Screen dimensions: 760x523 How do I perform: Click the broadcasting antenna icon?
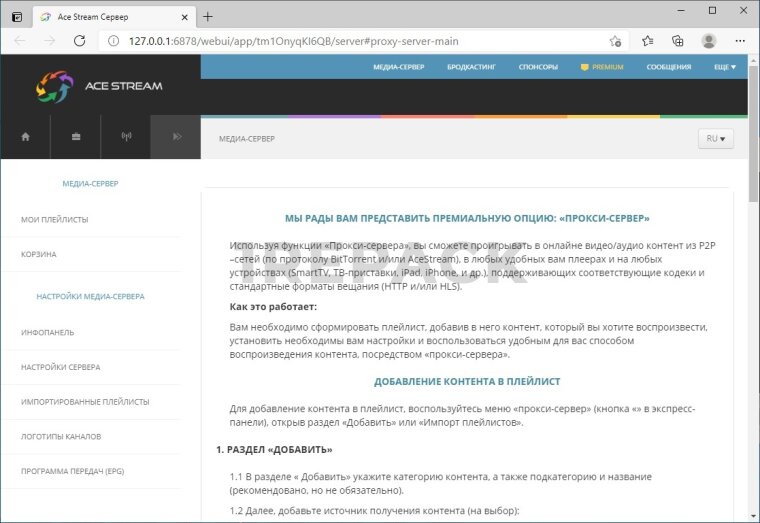(126, 137)
